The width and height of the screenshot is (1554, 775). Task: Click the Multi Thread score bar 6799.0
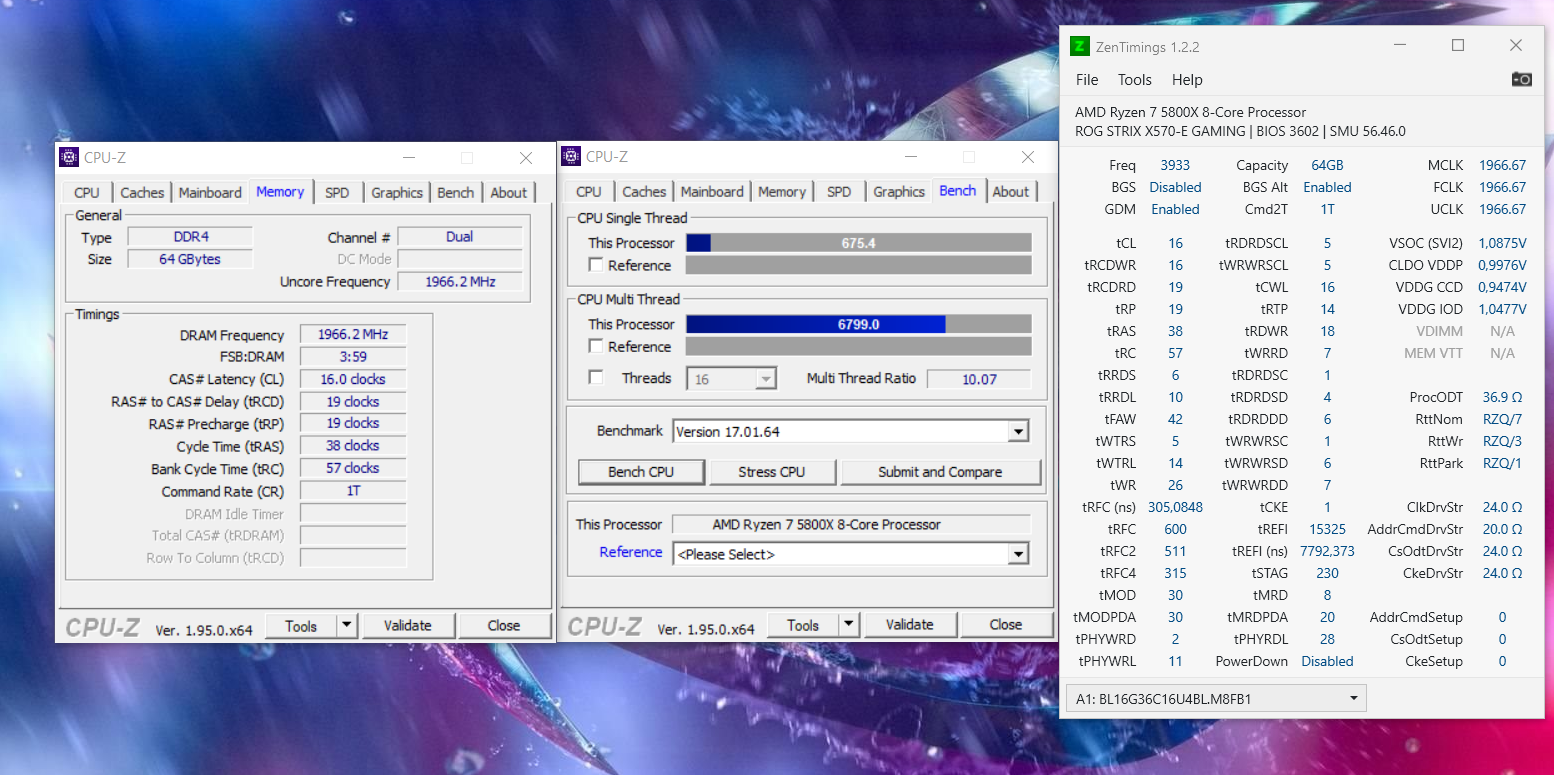[858, 324]
